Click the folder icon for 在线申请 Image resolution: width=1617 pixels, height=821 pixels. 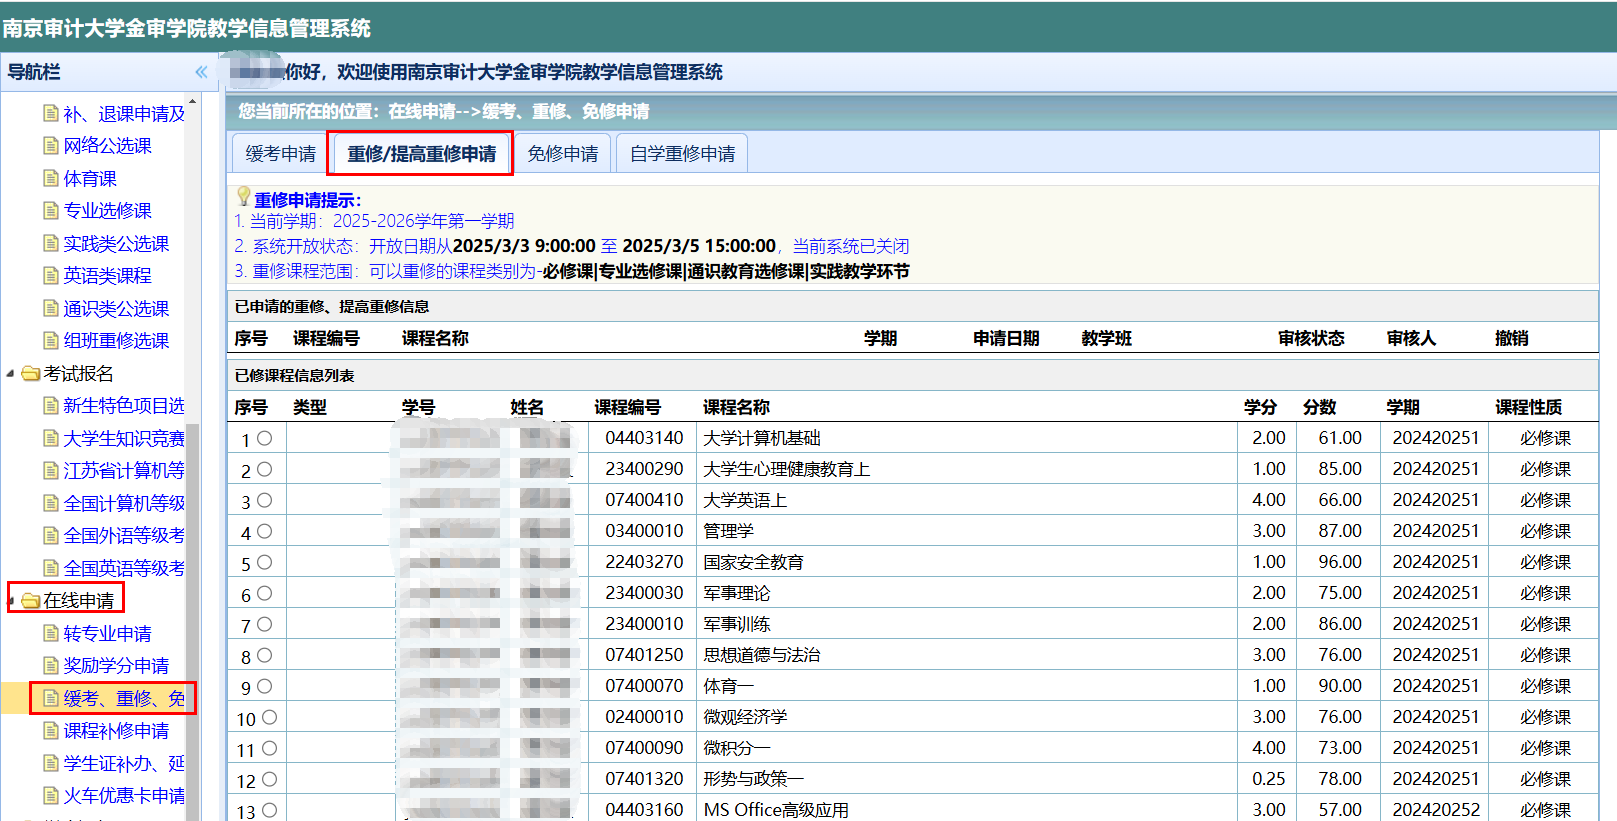(x=31, y=601)
